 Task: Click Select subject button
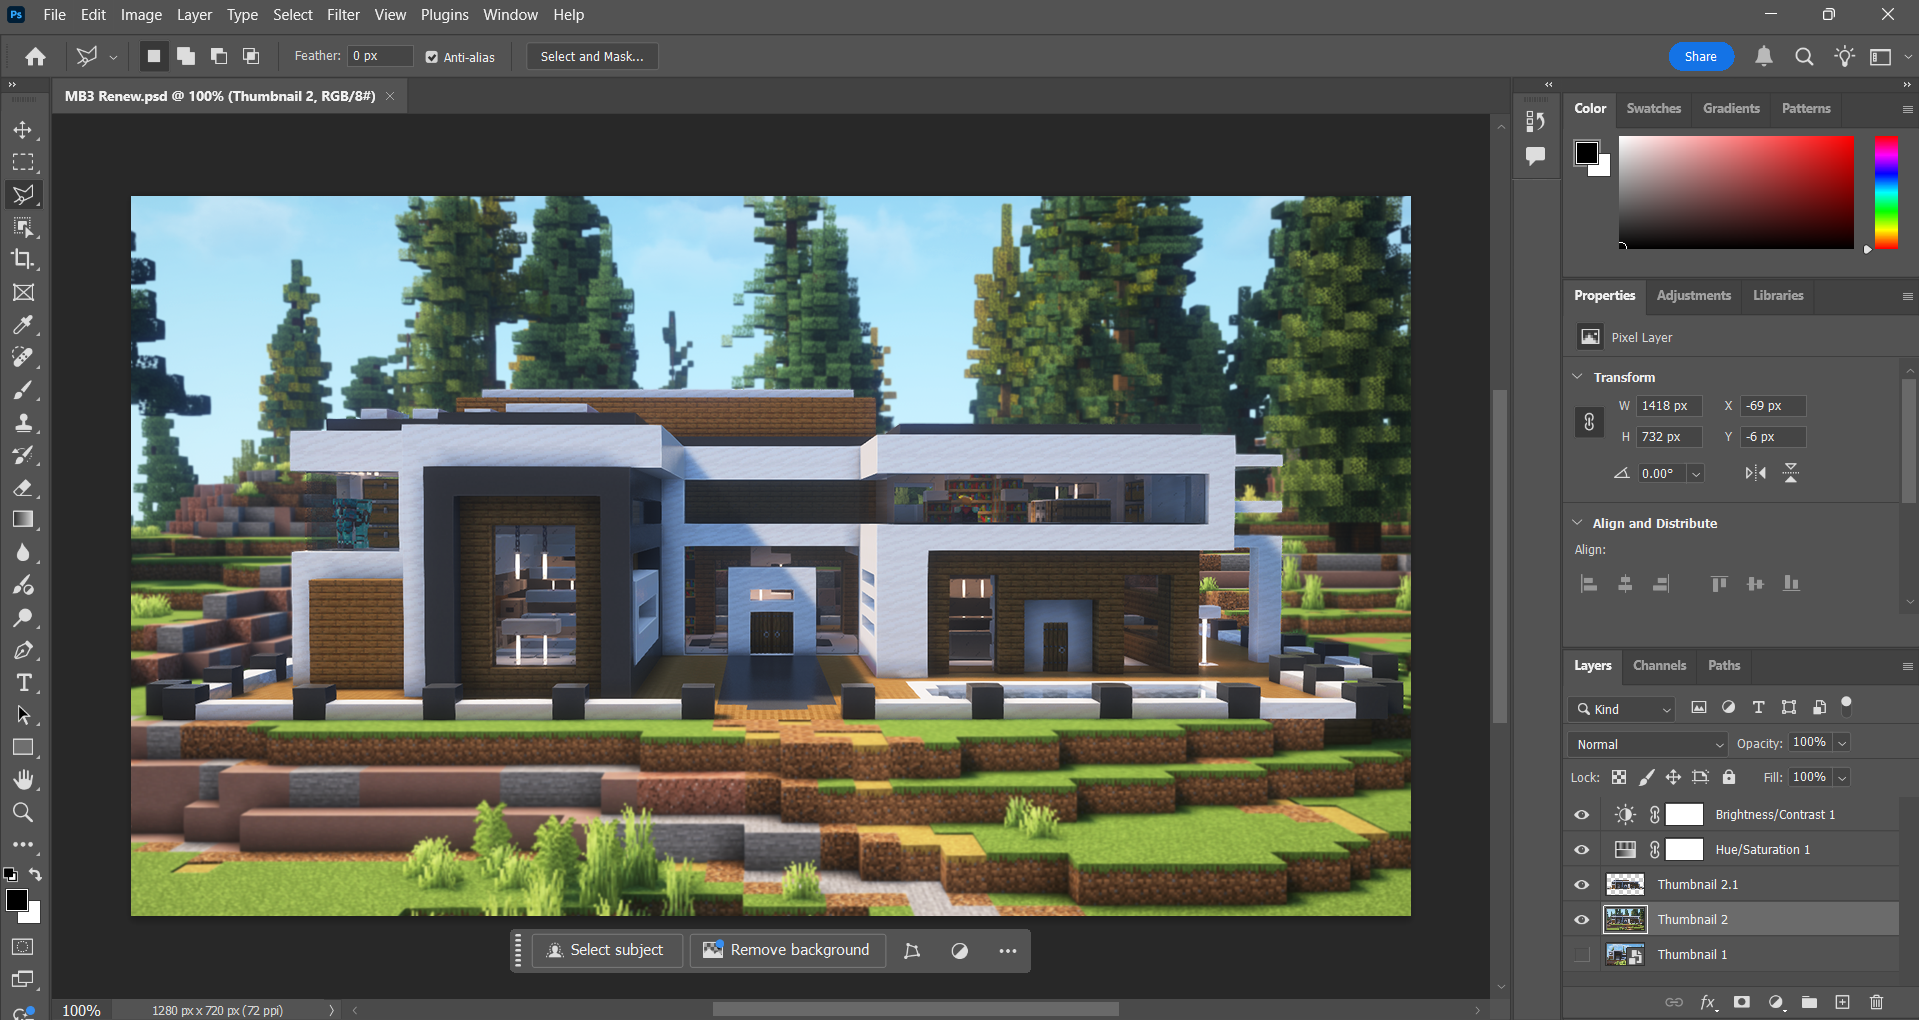(x=606, y=950)
